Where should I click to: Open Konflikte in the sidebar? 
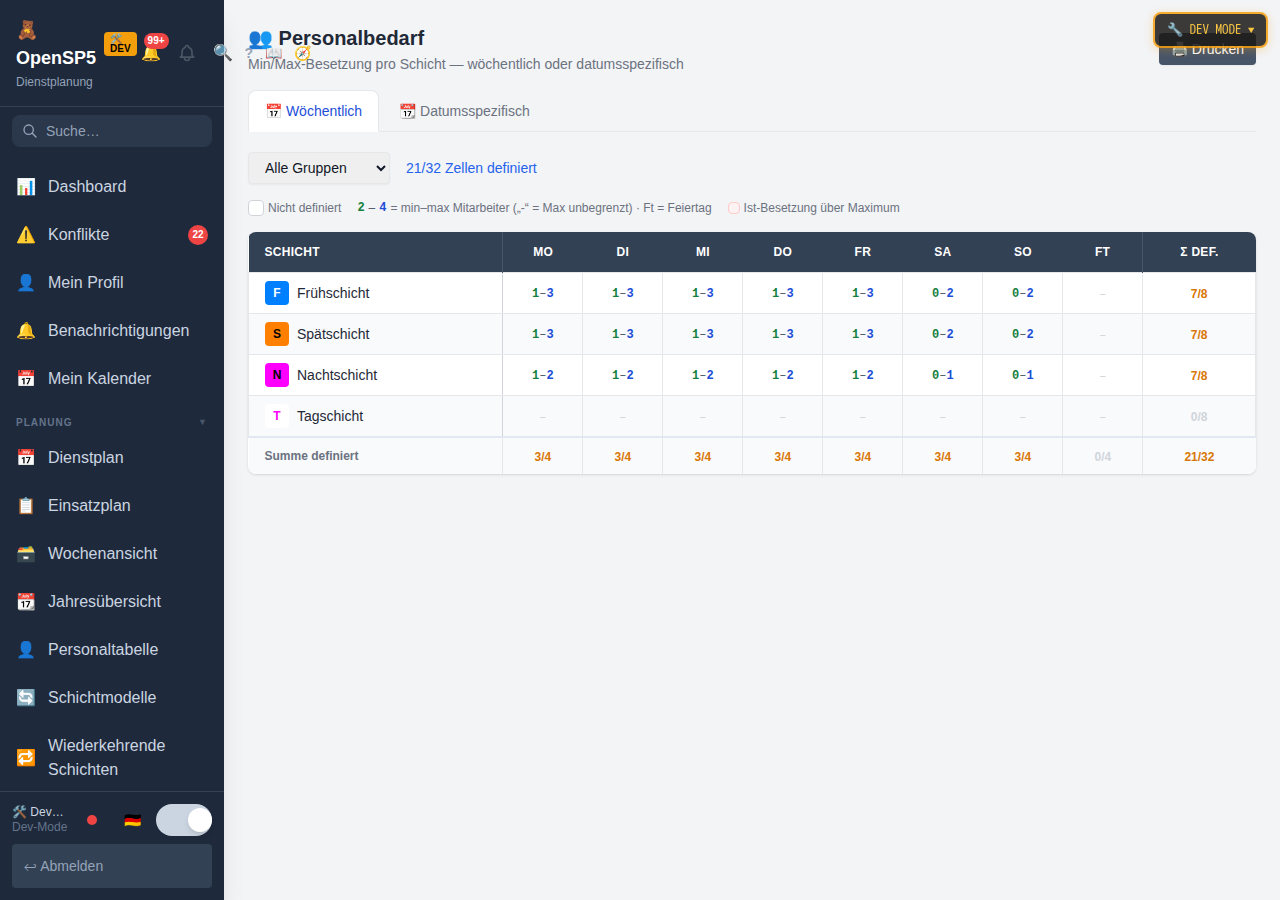click(x=112, y=234)
